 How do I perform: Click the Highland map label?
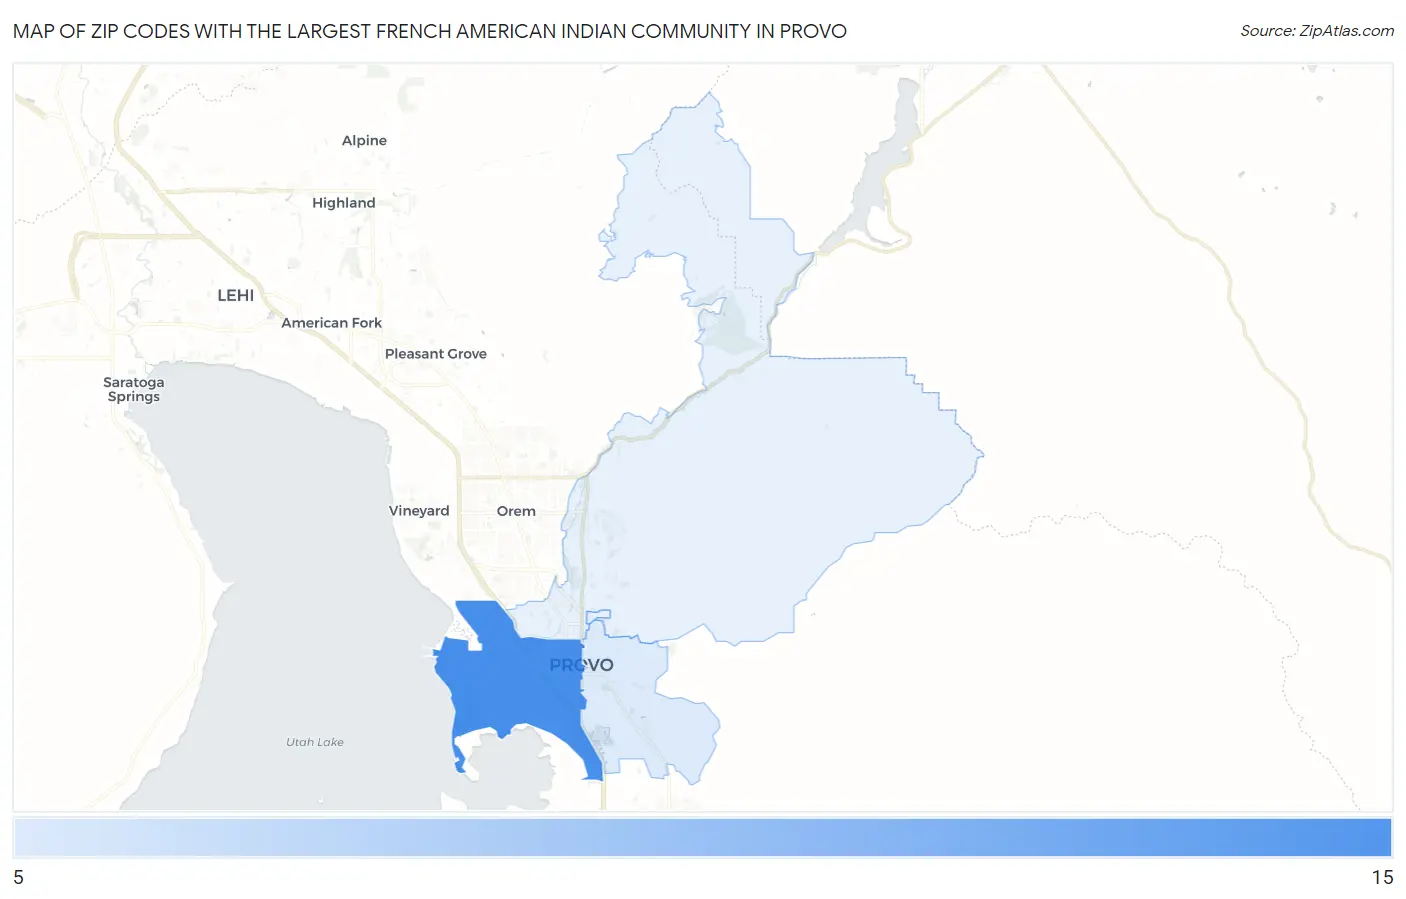coord(343,203)
